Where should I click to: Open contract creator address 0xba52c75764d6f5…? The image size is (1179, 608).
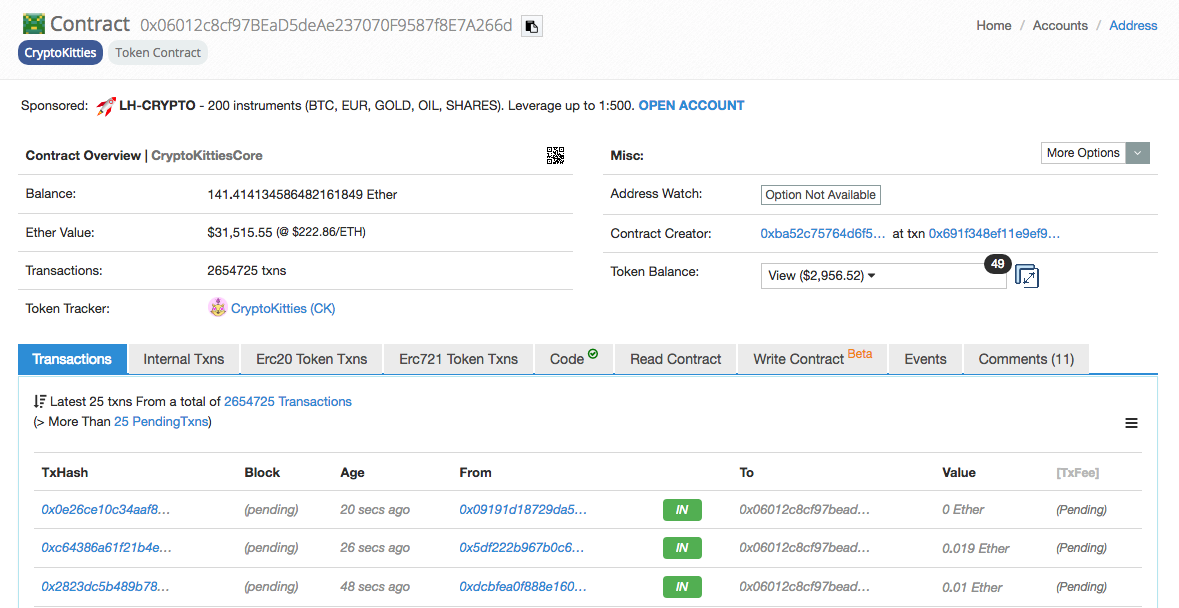click(823, 234)
